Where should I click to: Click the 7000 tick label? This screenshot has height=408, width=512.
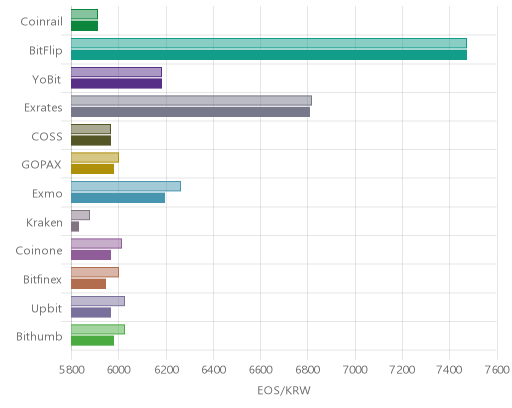pyautogui.click(x=355, y=370)
